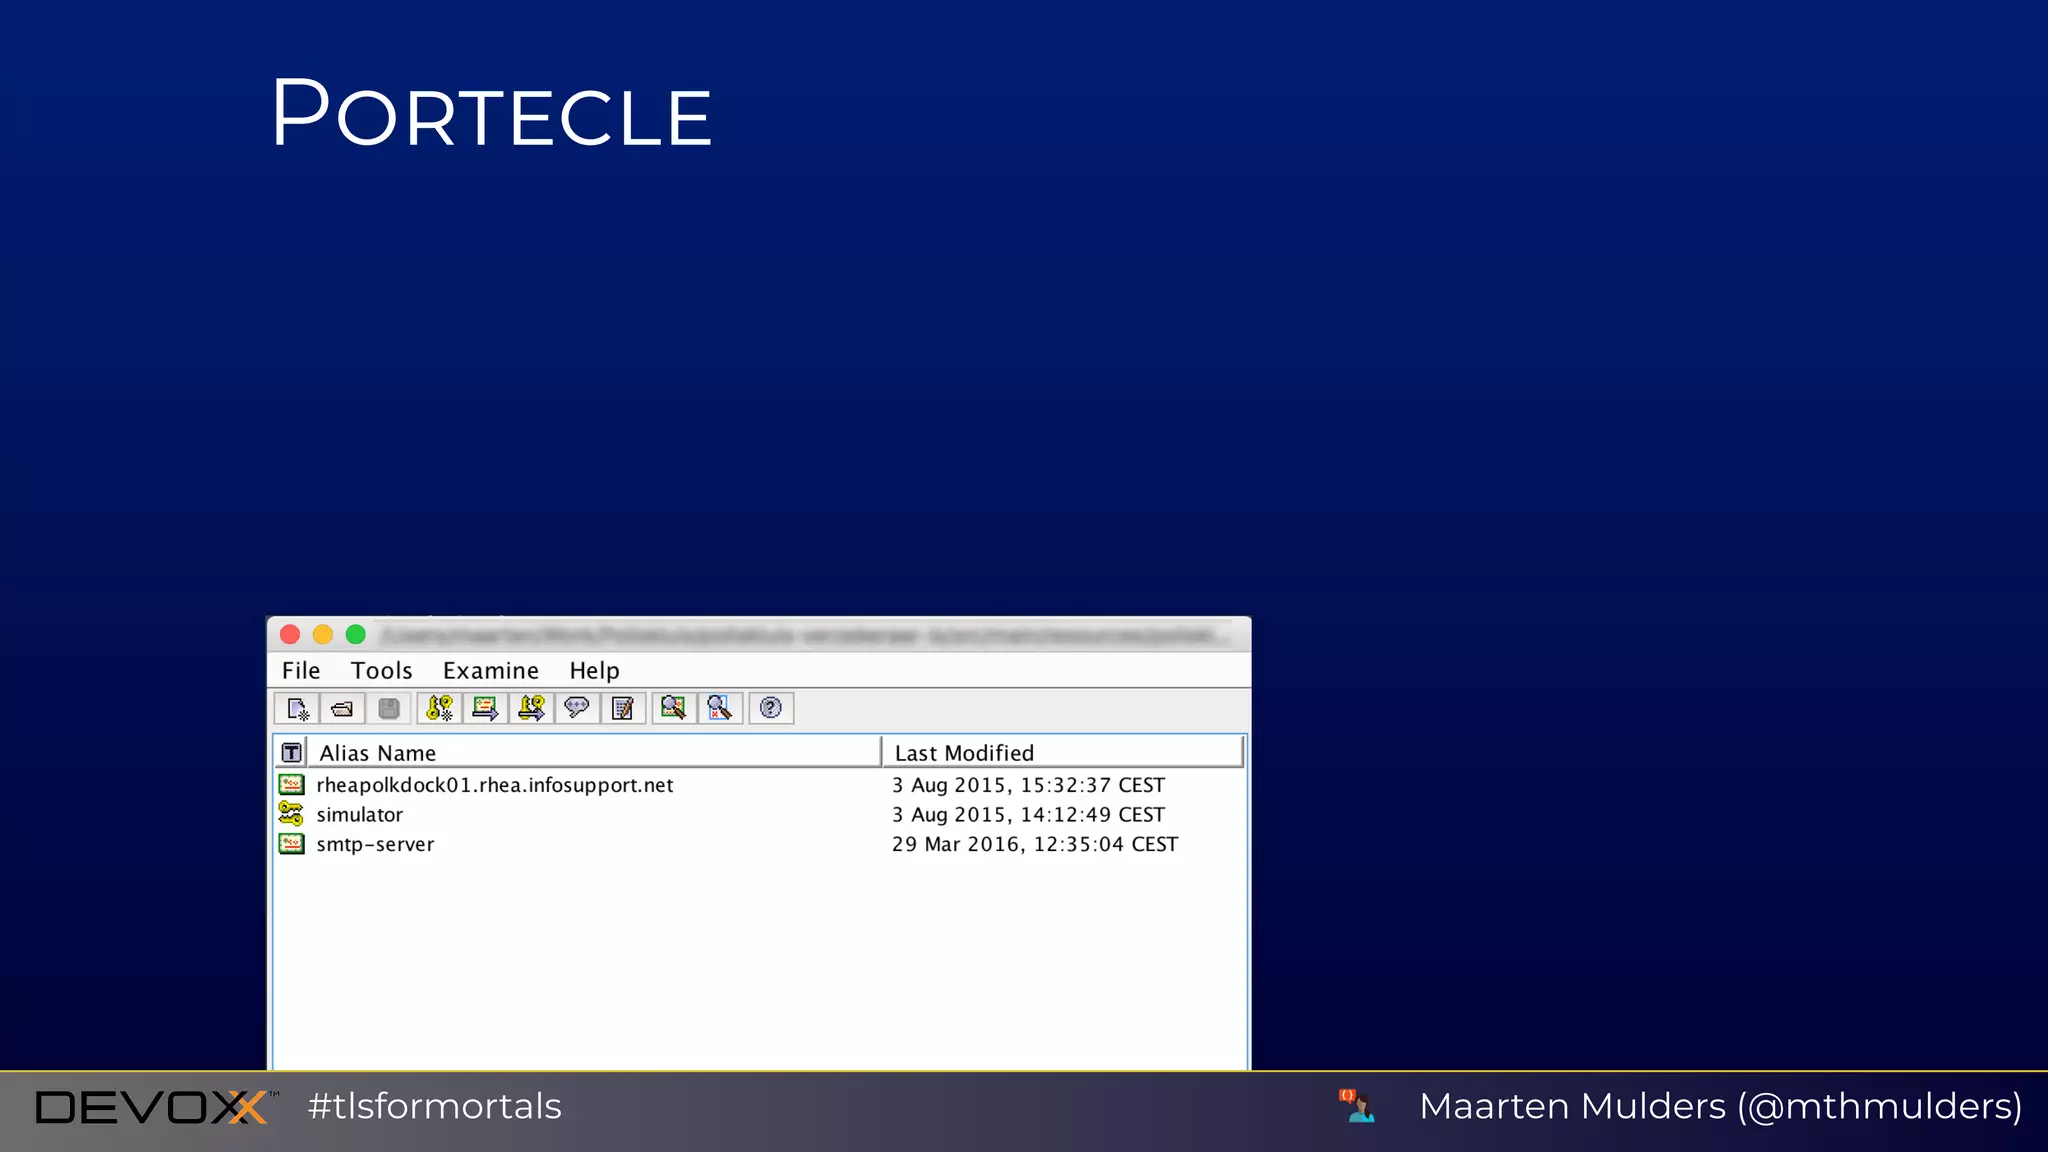The image size is (2048, 1152).
Task: Click the Import Trusted Certificate icon
Action: point(485,709)
